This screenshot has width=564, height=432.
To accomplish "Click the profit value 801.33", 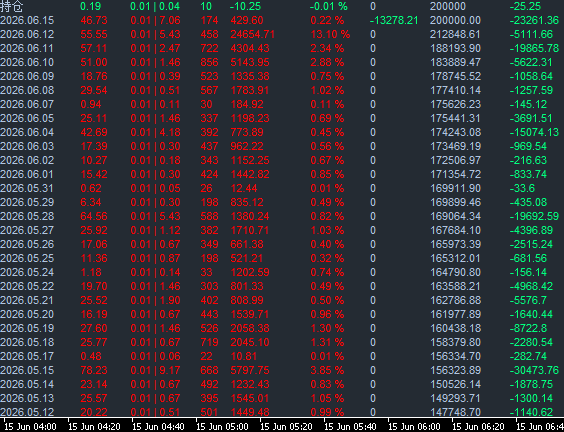I will pos(247,287).
